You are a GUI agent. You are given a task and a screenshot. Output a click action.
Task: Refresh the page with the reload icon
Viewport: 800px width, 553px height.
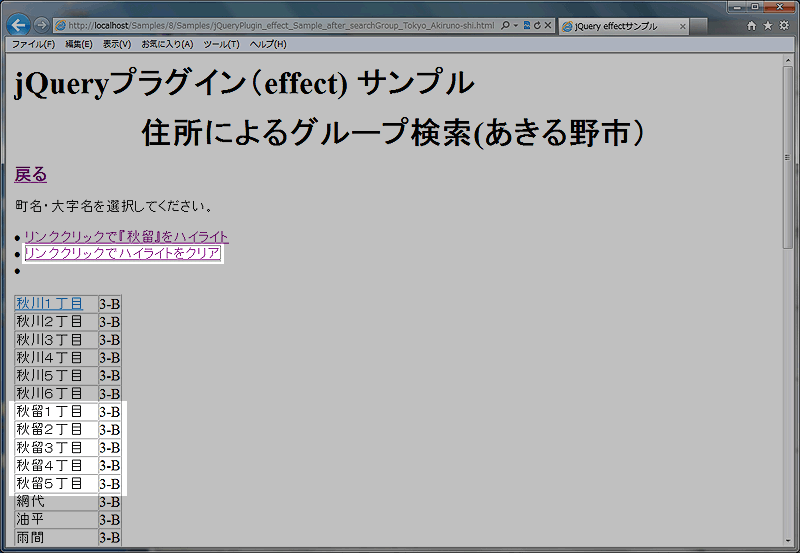(x=537, y=25)
